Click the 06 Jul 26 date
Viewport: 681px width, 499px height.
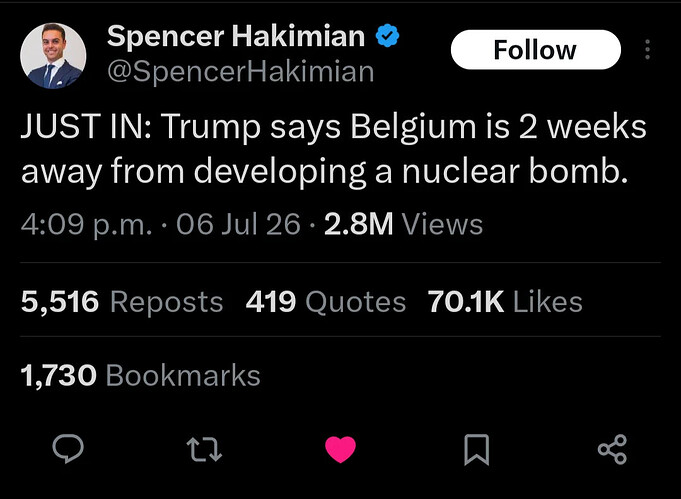pos(238,225)
